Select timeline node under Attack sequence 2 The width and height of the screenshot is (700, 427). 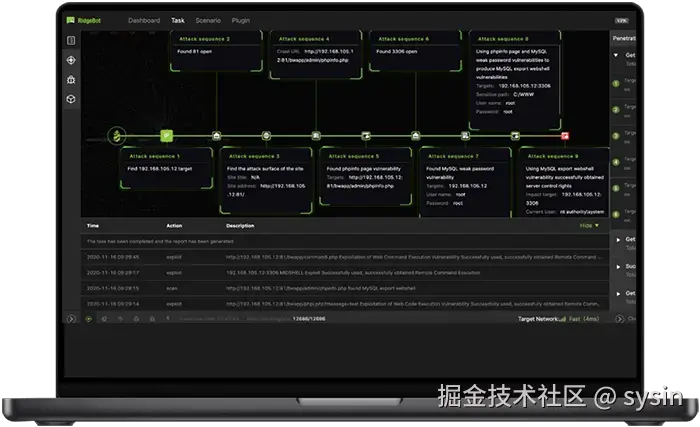tap(217, 135)
